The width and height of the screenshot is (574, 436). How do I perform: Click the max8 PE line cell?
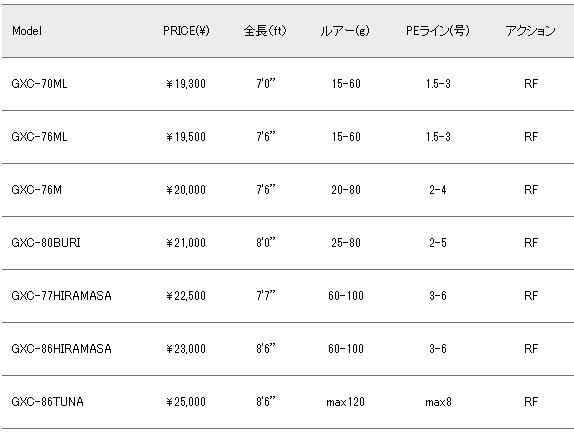pos(438,402)
